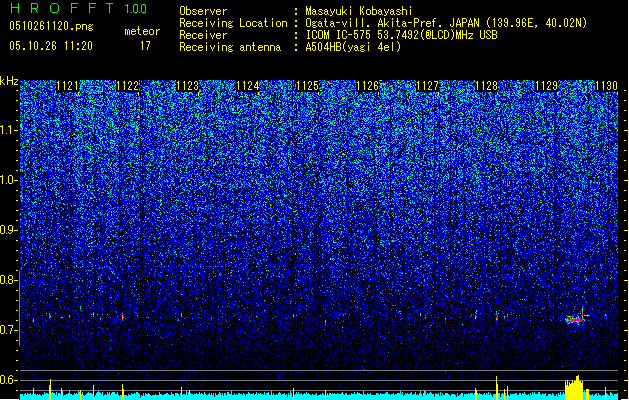Click the Receiving Location label
This screenshot has height=400, width=629.
pos(233,23)
